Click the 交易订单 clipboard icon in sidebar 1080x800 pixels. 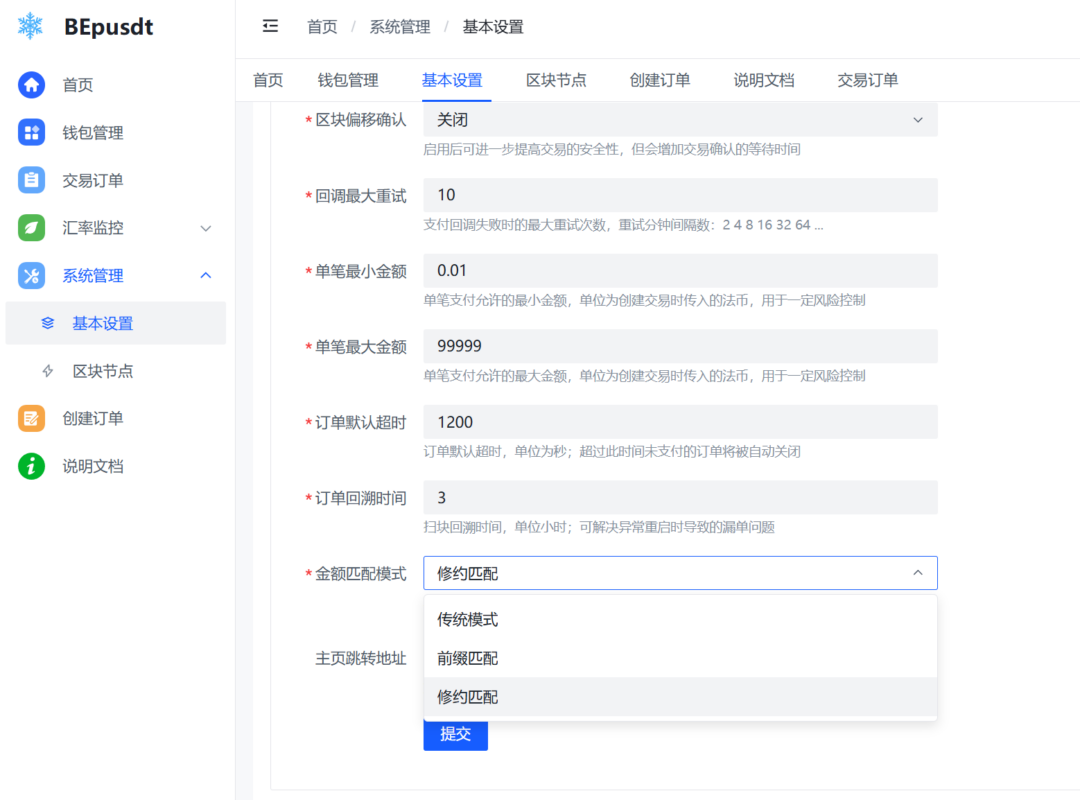[x=31, y=180]
